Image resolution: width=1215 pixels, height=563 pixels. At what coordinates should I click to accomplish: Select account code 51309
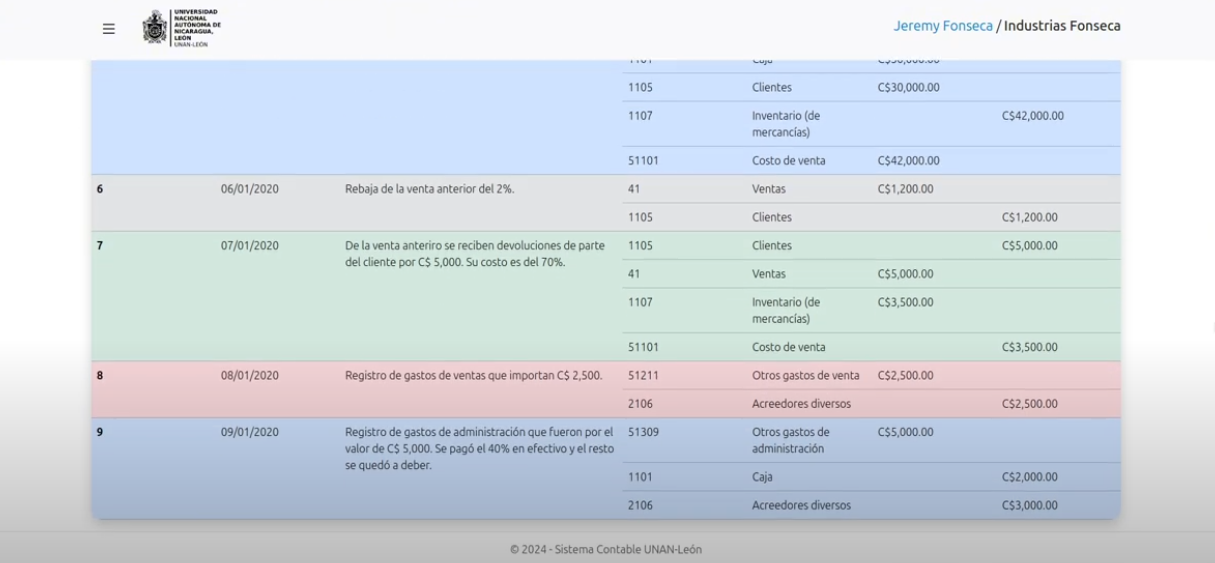643,432
